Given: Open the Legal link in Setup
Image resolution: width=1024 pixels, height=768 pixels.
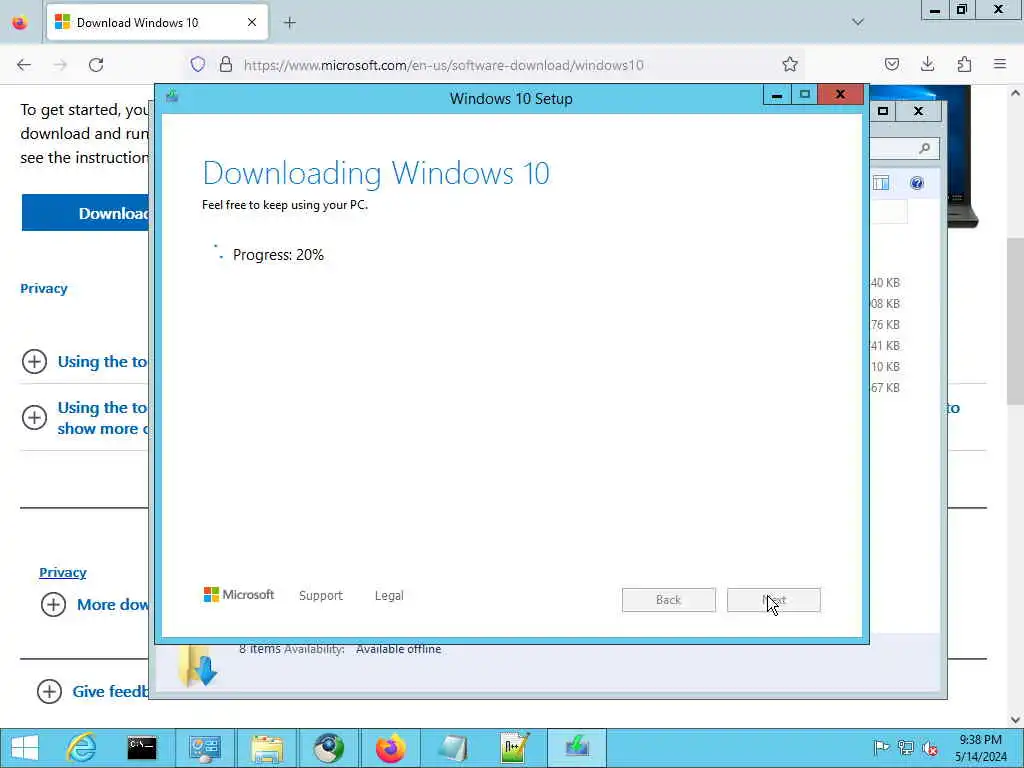Looking at the screenshot, I should click(x=389, y=596).
